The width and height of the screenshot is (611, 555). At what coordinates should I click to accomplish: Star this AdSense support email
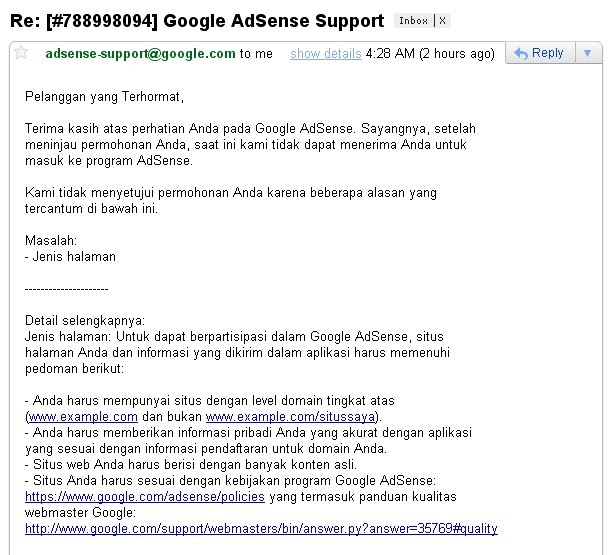[21, 52]
